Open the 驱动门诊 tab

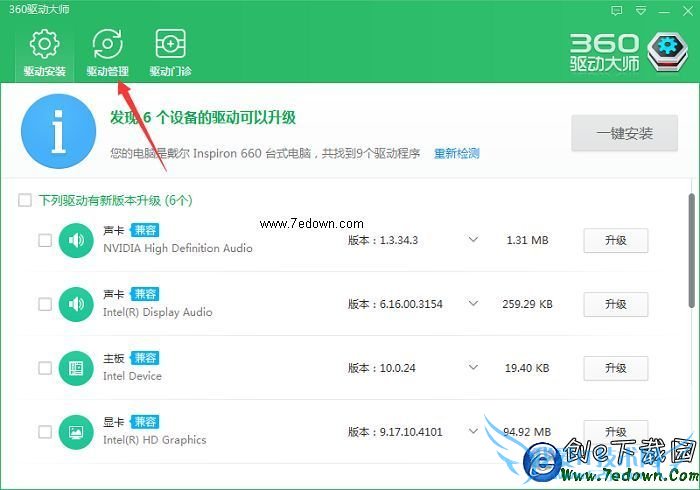pyautogui.click(x=170, y=53)
